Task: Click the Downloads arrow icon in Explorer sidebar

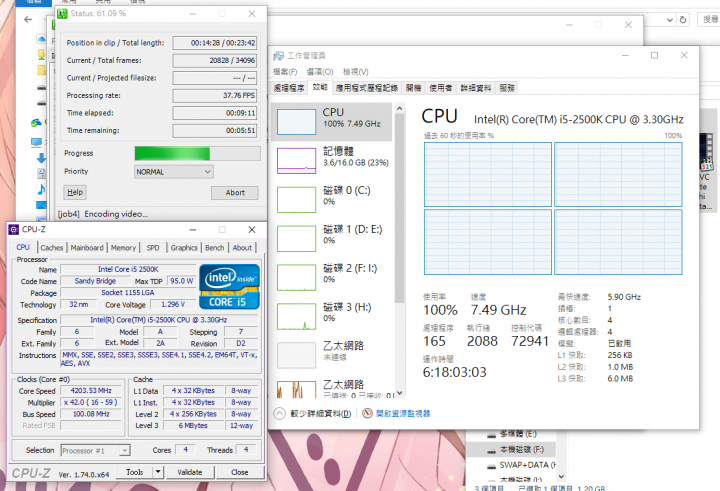Action: pyautogui.click(x=41, y=158)
